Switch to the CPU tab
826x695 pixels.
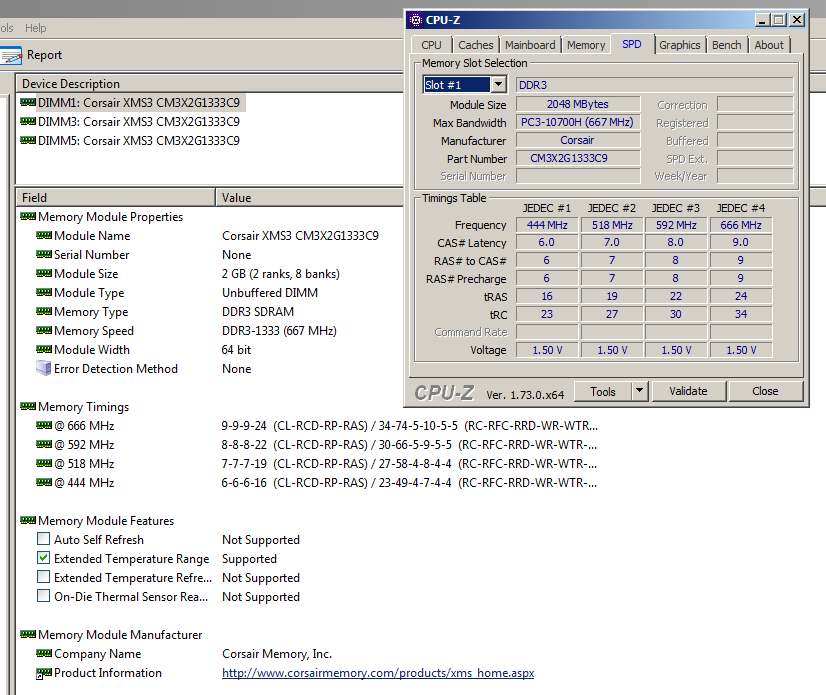431,45
